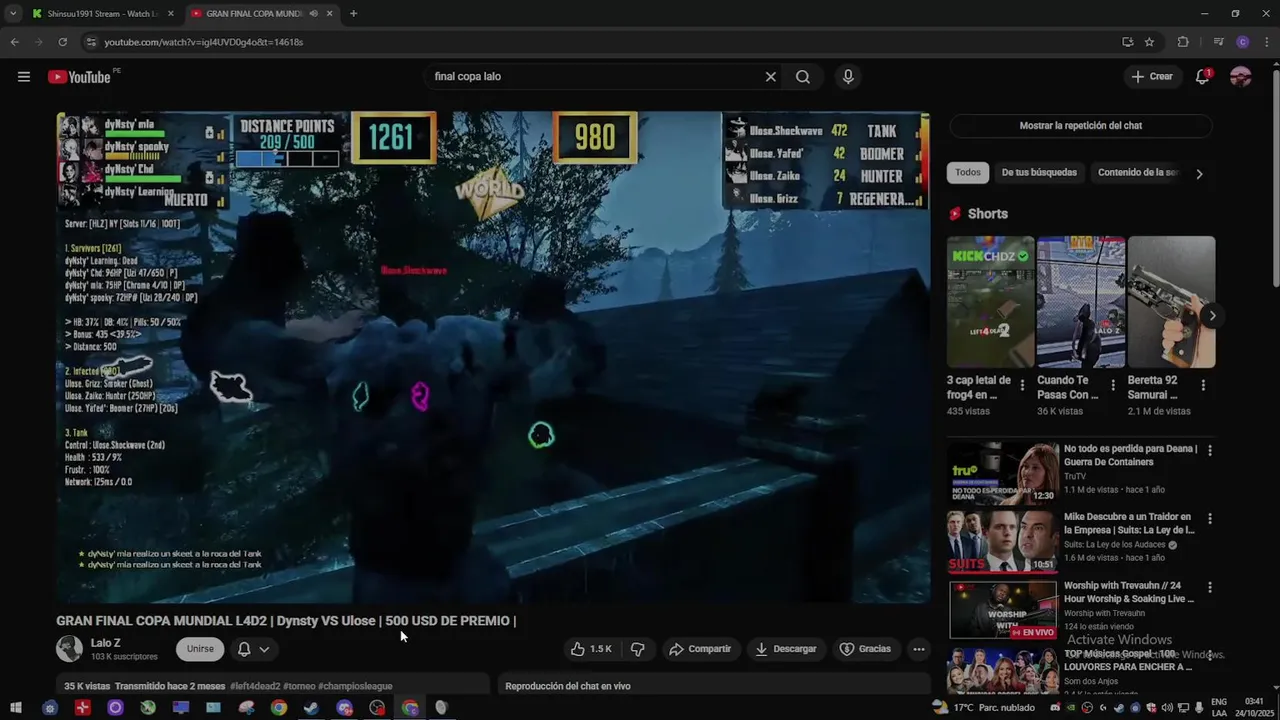
Task: Open the account avatar menu
Action: pyautogui.click(x=1241, y=77)
